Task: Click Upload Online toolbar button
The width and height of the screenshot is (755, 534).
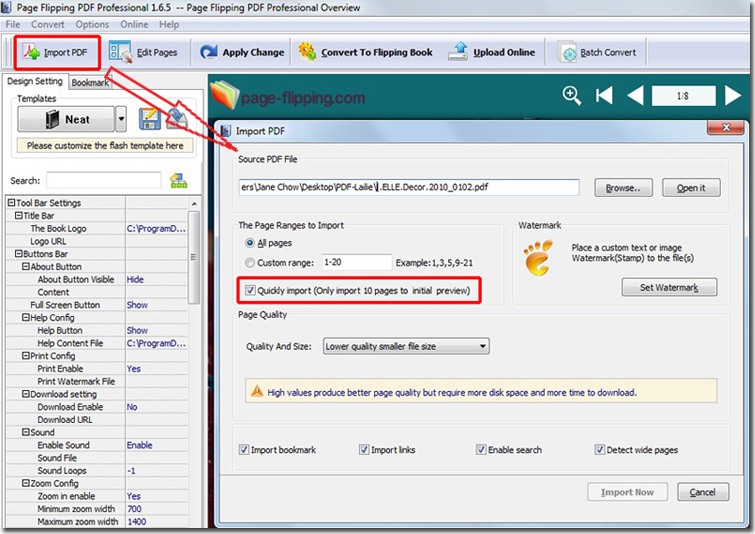Action: tap(492, 52)
